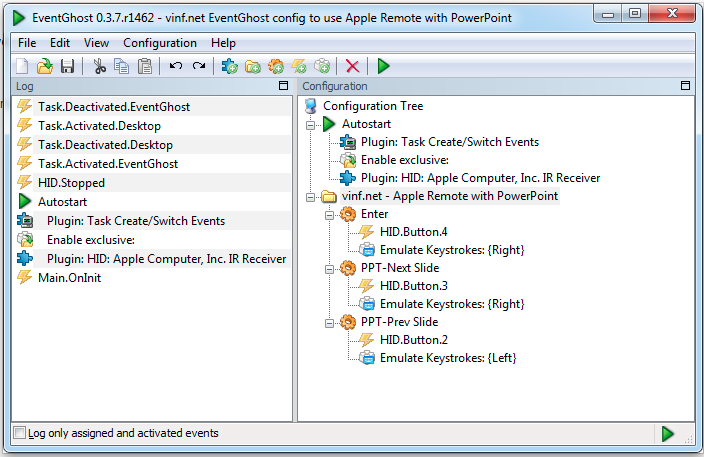
Task: Click the Add Plugin toolbar icon
Action: pyautogui.click(x=230, y=66)
